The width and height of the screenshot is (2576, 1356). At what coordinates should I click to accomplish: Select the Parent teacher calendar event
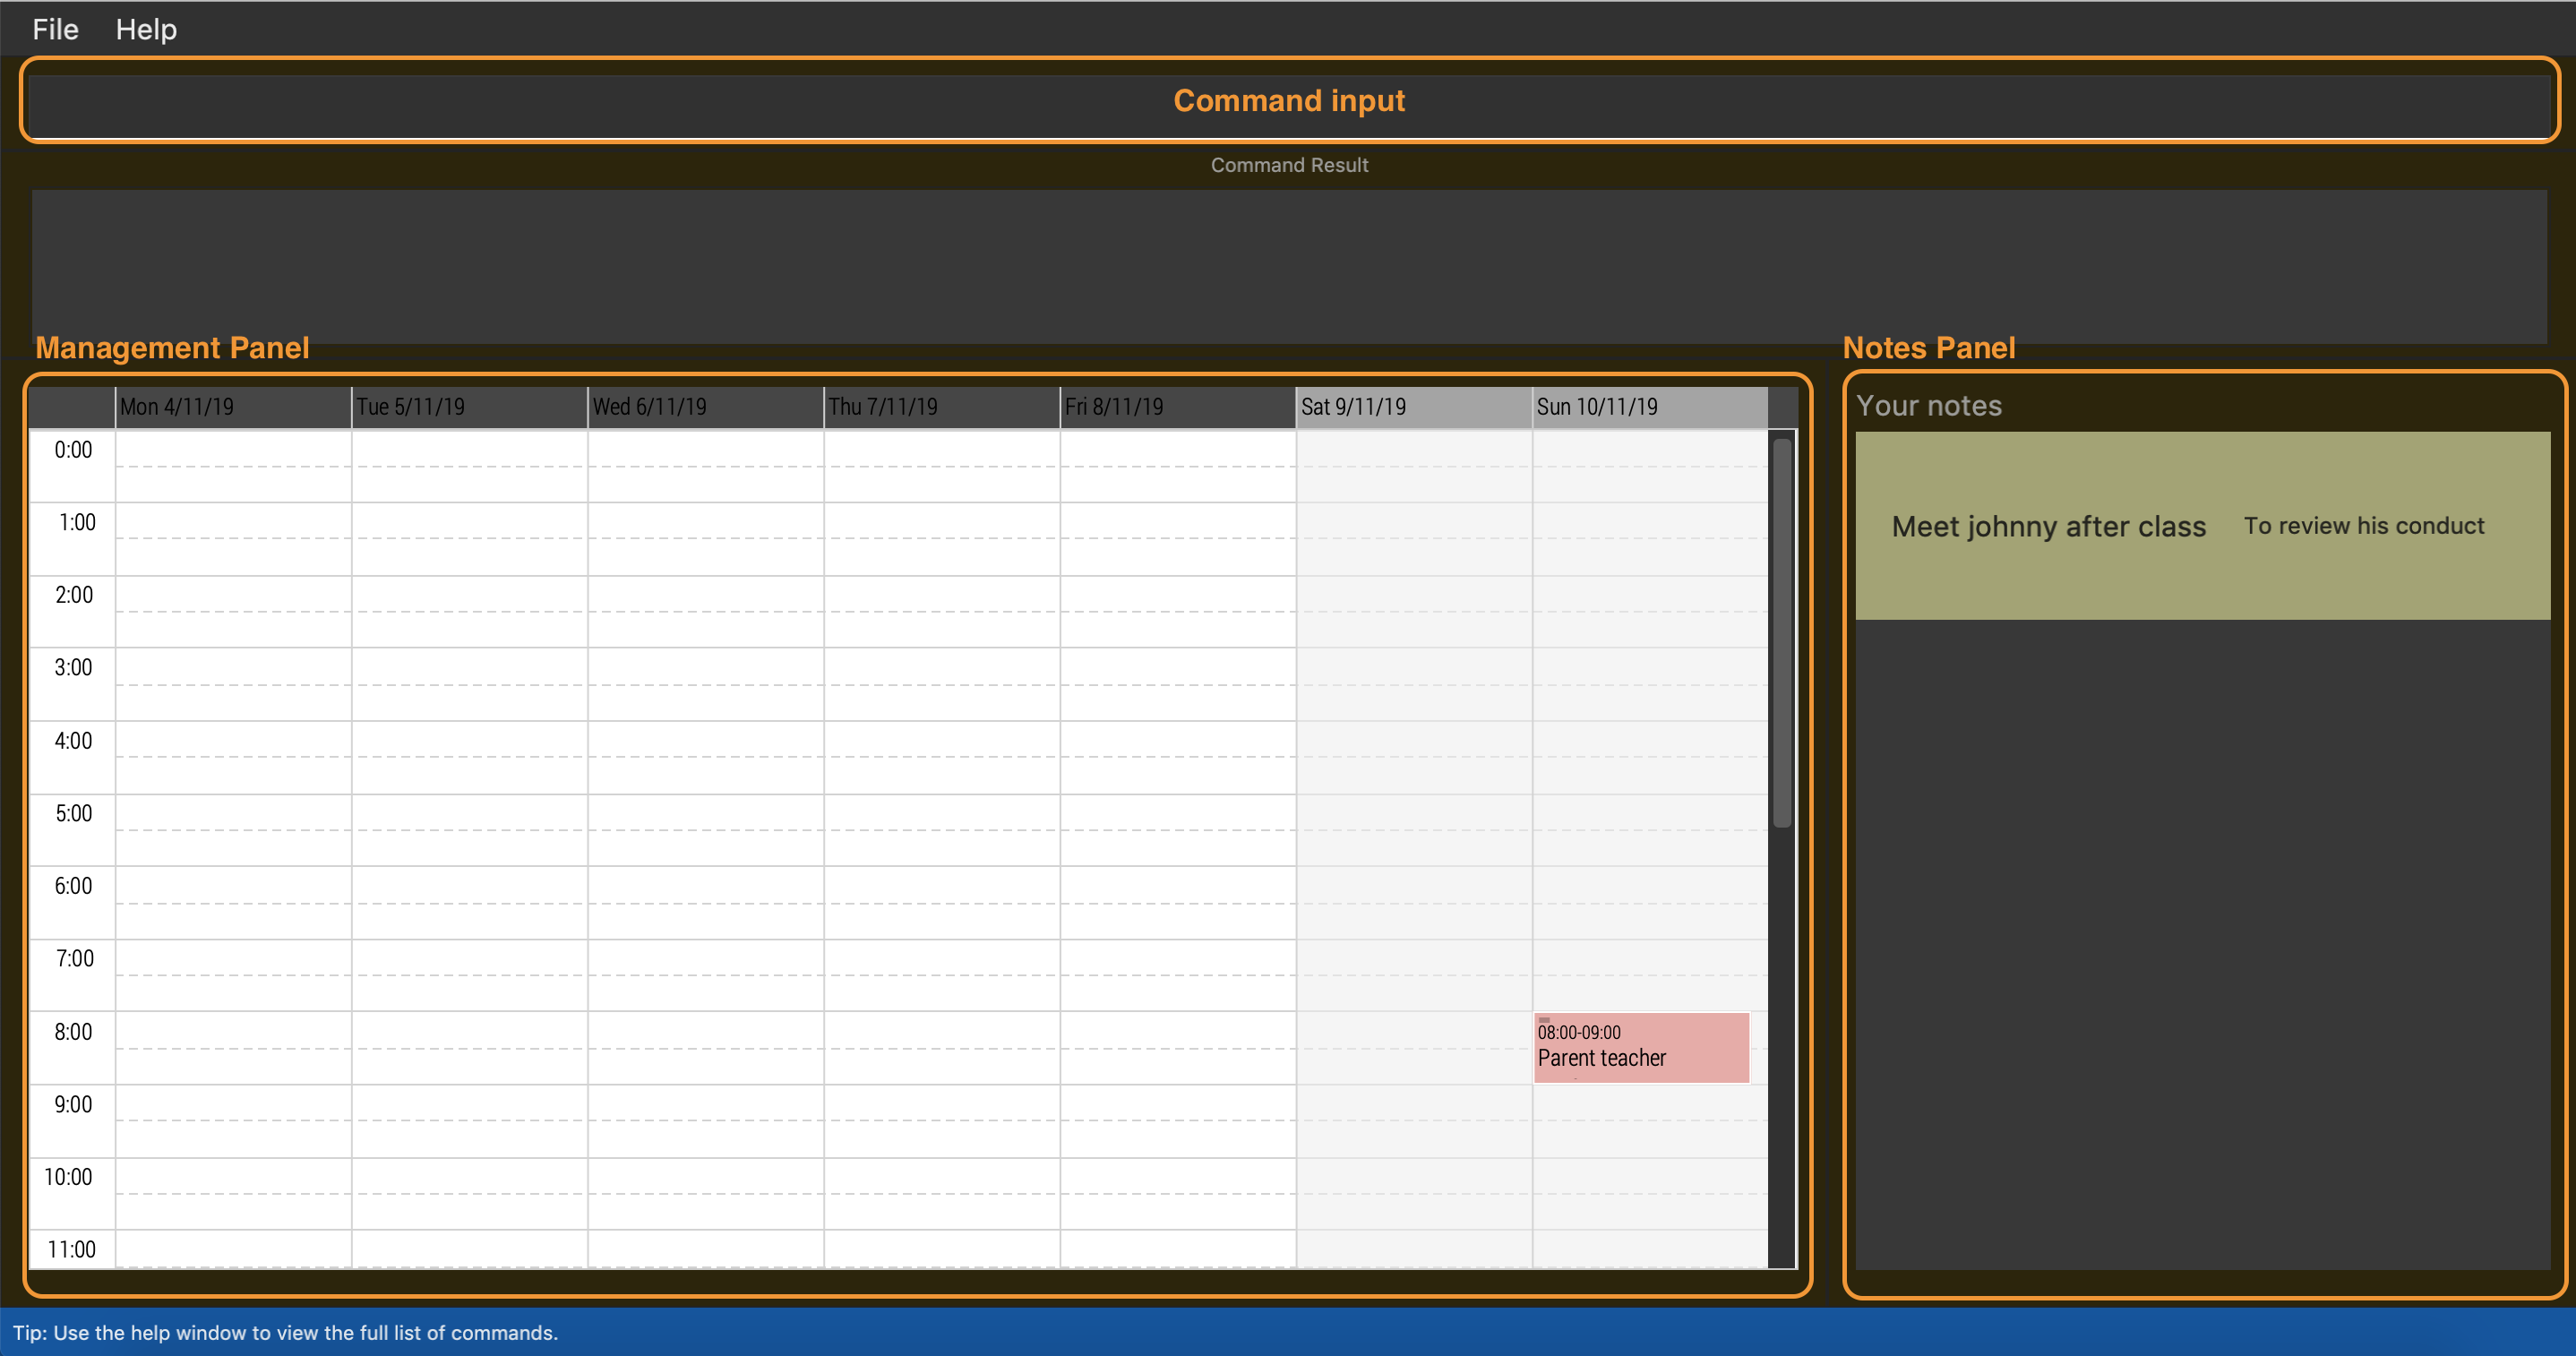click(x=1641, y=1047)
